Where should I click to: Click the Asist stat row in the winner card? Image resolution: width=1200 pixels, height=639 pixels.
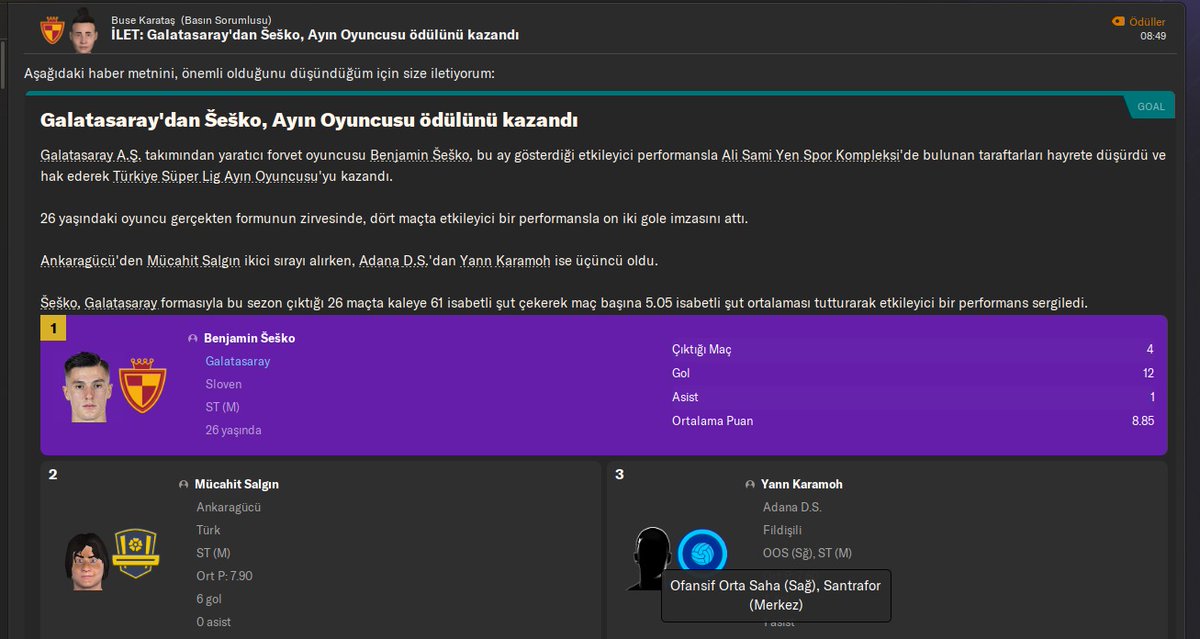point(913,397)
